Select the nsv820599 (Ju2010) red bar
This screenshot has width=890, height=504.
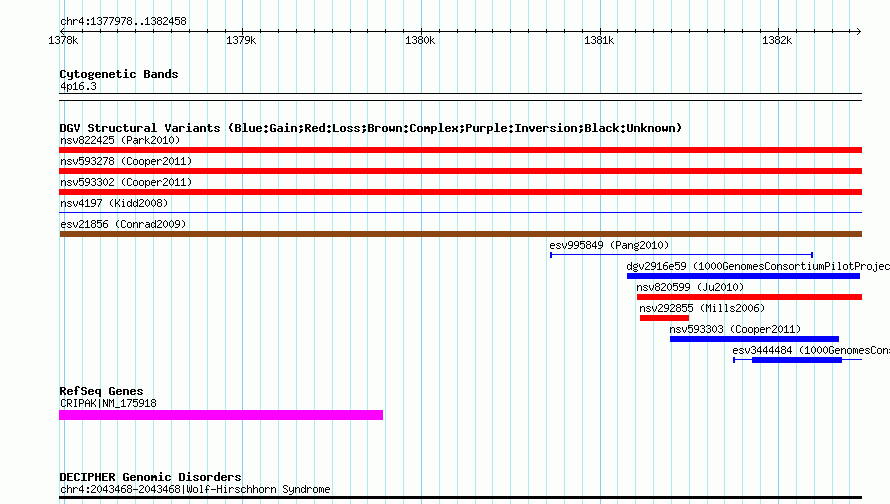(x=749, y=297)
